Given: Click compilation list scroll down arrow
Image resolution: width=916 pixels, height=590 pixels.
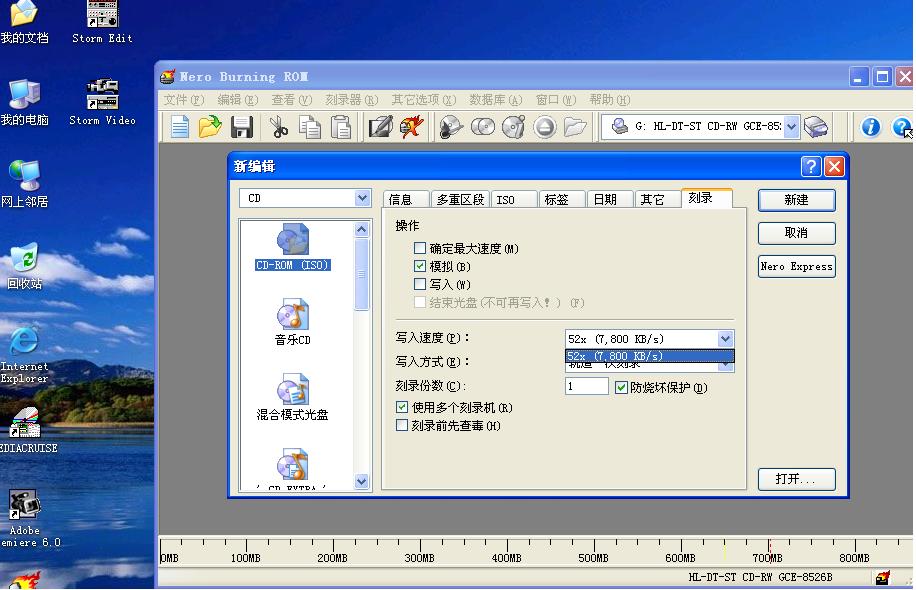Looking at the screenshot, I should click(x=362, y=481).
